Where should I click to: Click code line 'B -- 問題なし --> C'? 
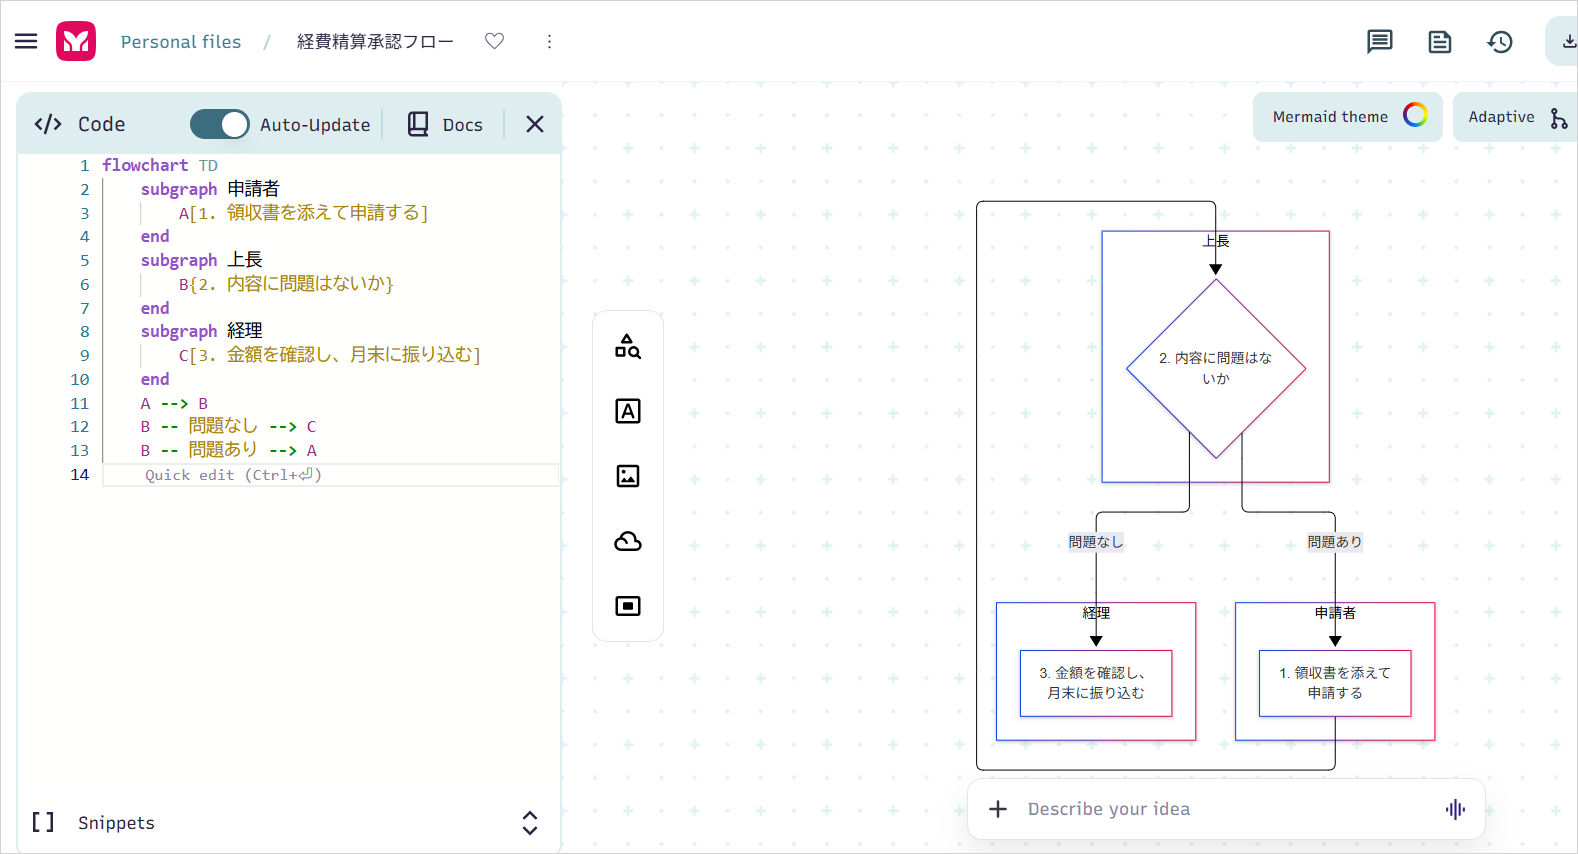228,426
